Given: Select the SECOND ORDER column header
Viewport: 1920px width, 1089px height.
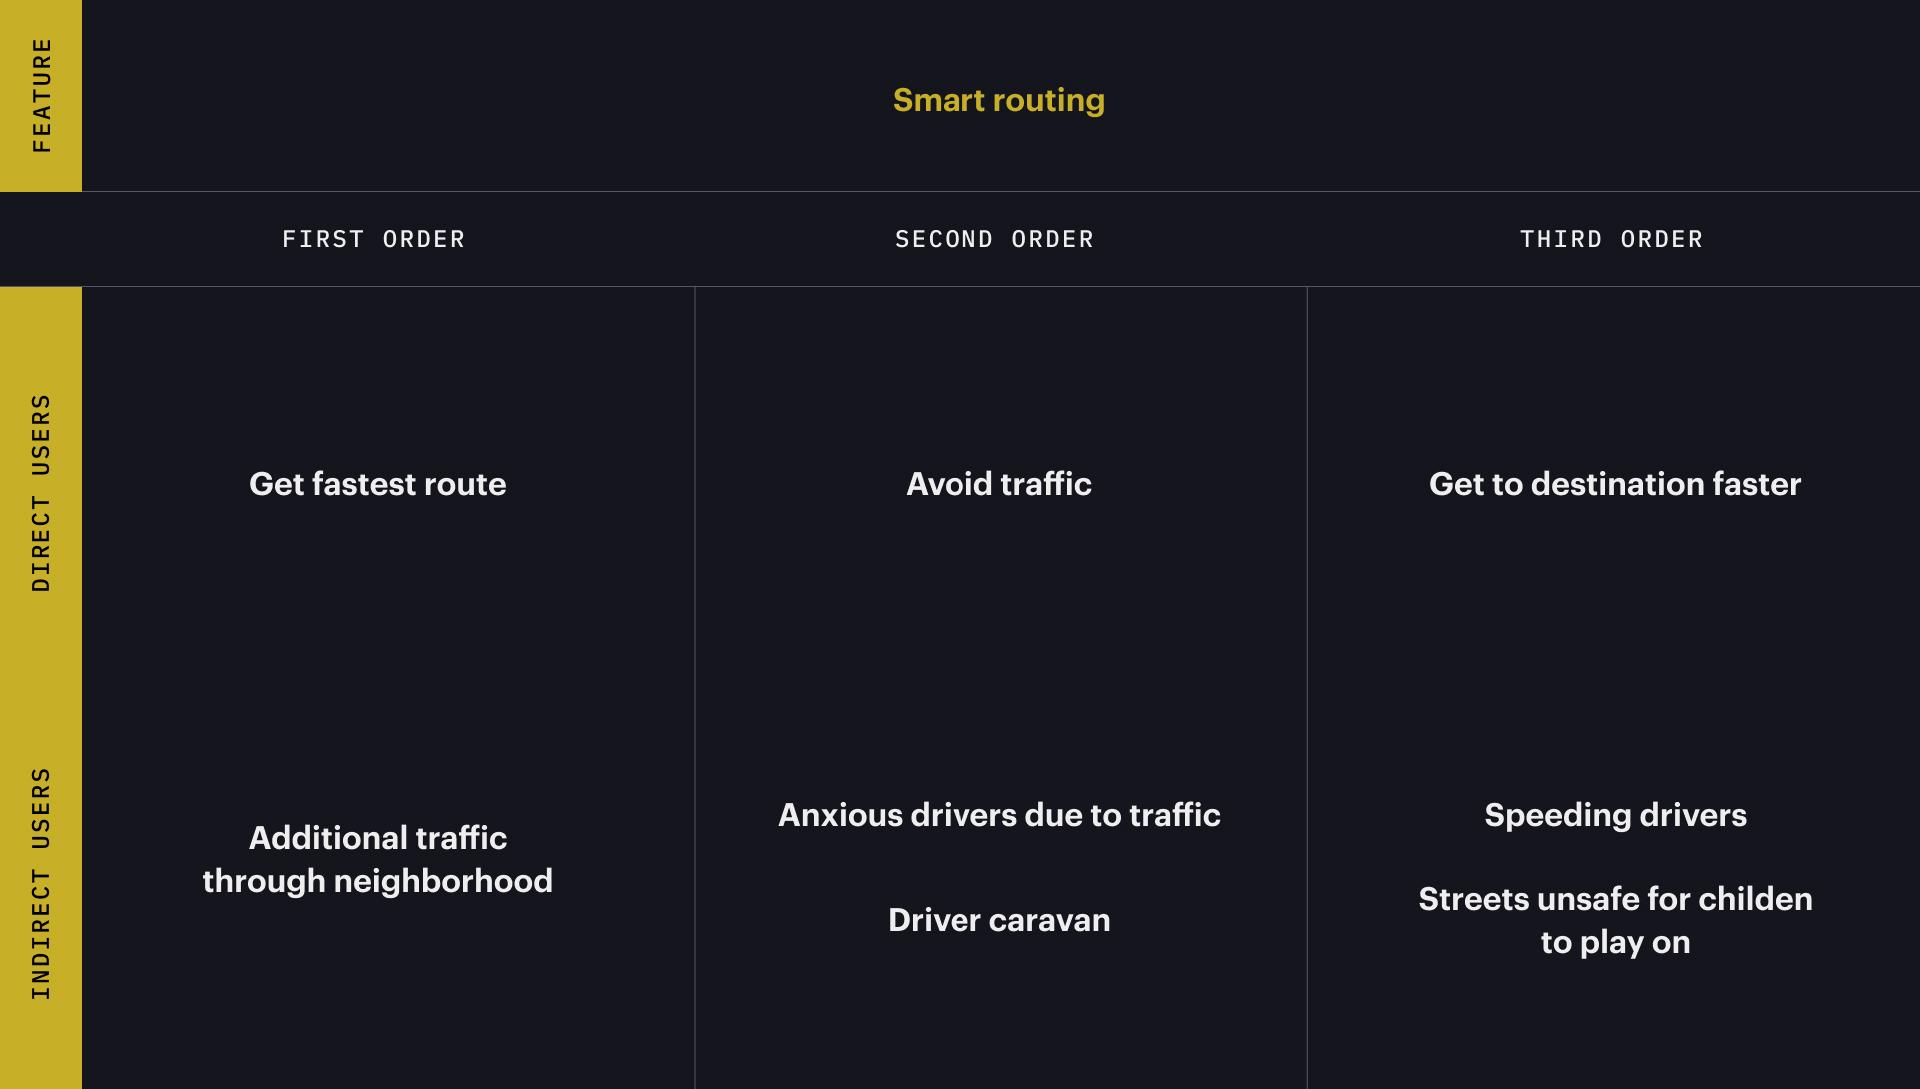Looking at the screenshot, I should click(x=994, y=239).
